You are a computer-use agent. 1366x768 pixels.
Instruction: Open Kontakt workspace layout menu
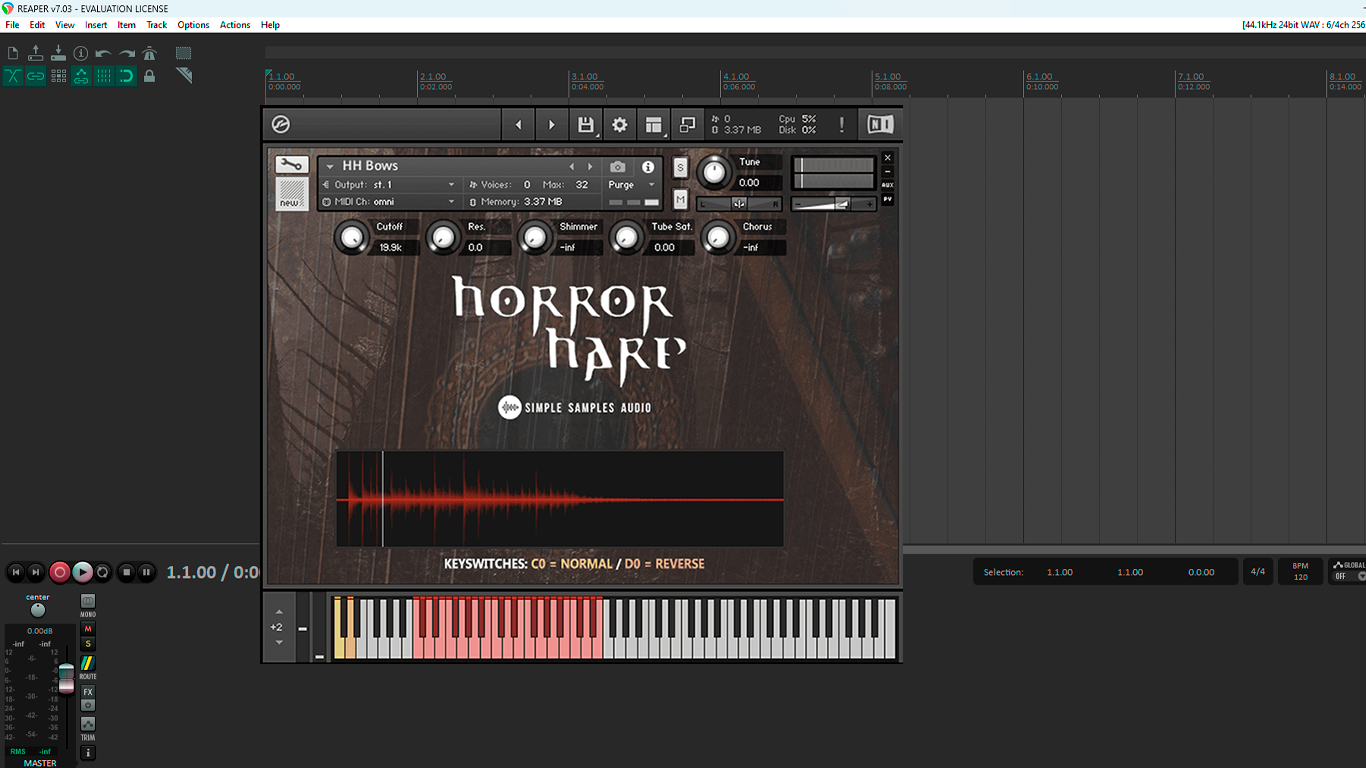(x=654, y=125)
